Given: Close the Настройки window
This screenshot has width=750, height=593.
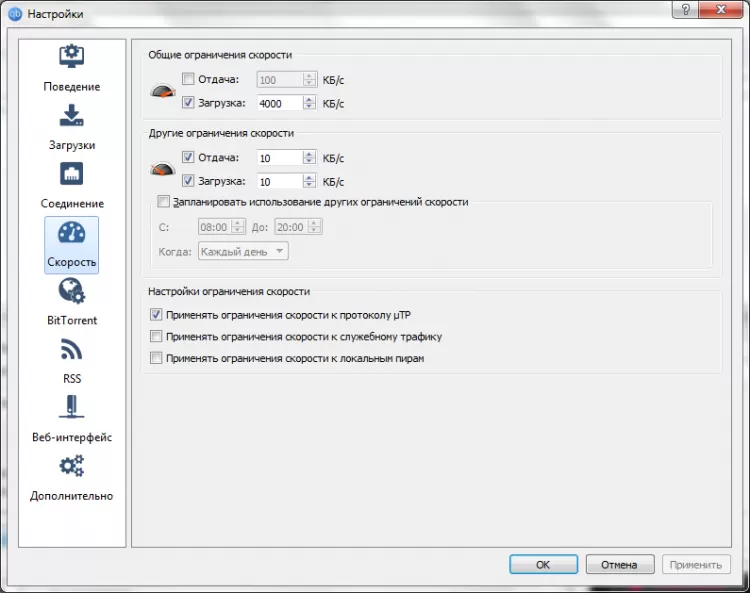Looking at the screenshot, I should click(721, 10).
